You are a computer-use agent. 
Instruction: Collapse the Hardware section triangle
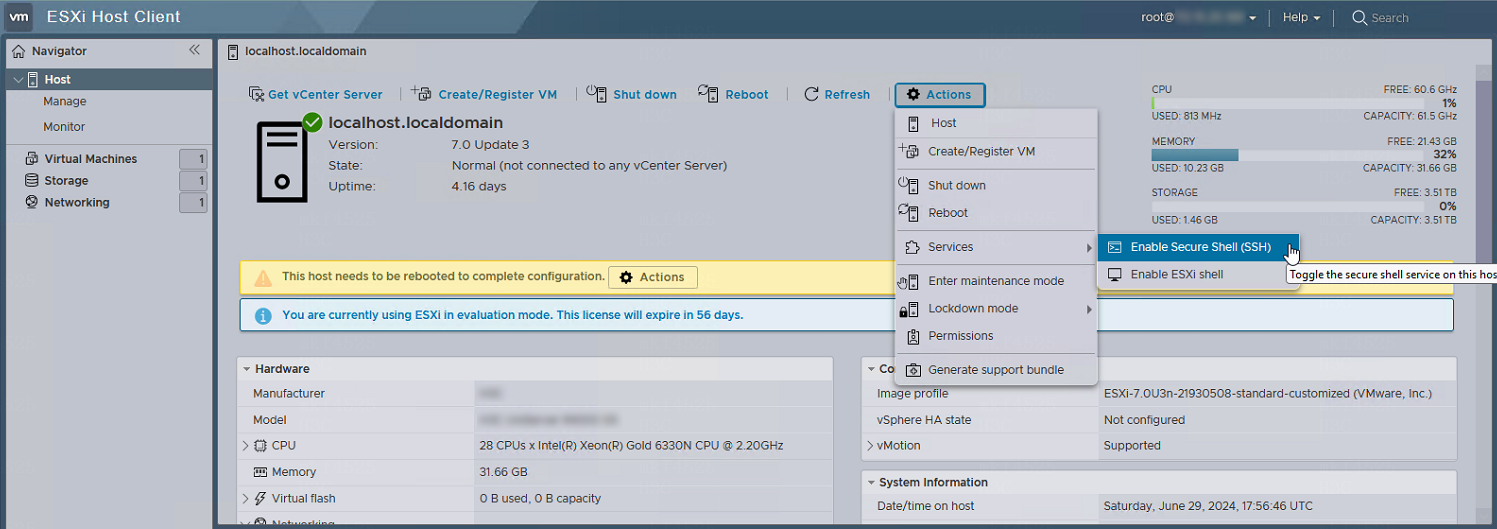click(246, 369)
